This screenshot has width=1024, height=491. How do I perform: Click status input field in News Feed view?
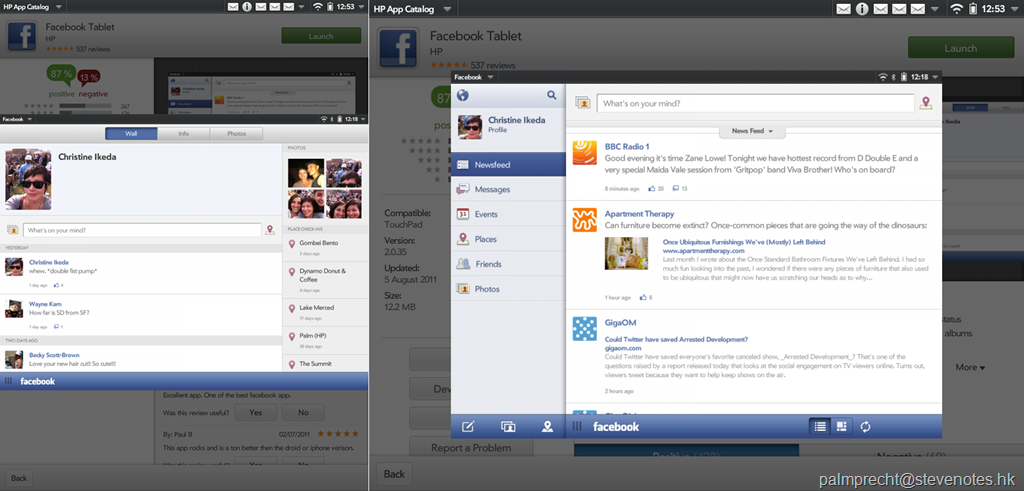[756, 103]
